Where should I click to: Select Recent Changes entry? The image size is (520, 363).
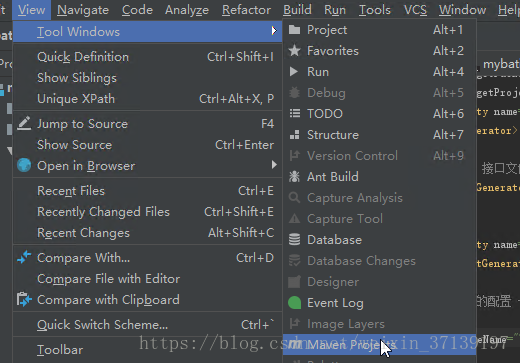(x=147, y=233)
